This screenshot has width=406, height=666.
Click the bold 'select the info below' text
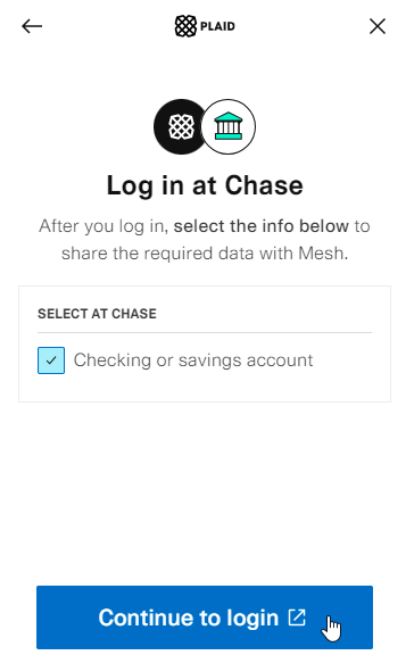click(261, 226)
